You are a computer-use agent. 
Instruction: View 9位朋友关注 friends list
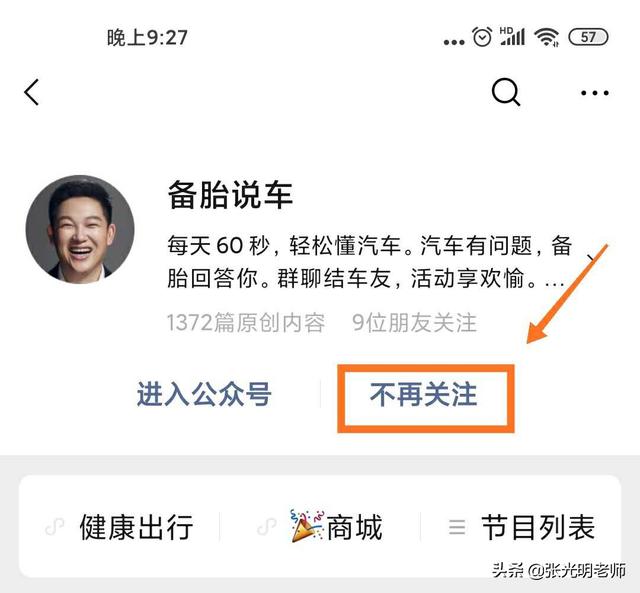pos(414,323)
